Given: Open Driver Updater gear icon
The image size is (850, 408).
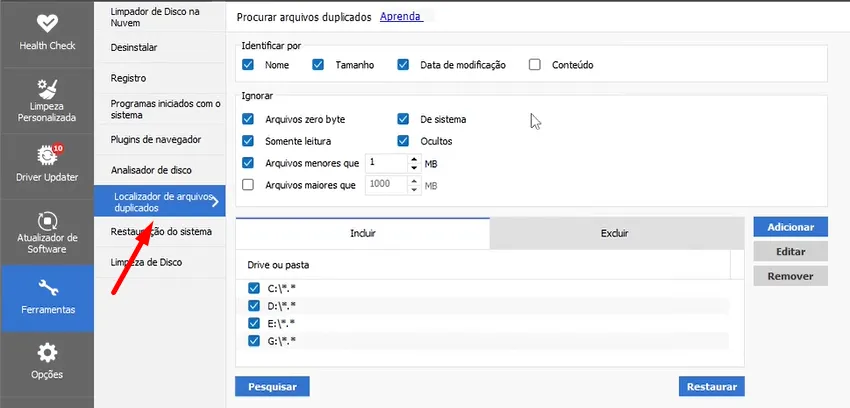Looking at the screenshot, I should point(47,155).
